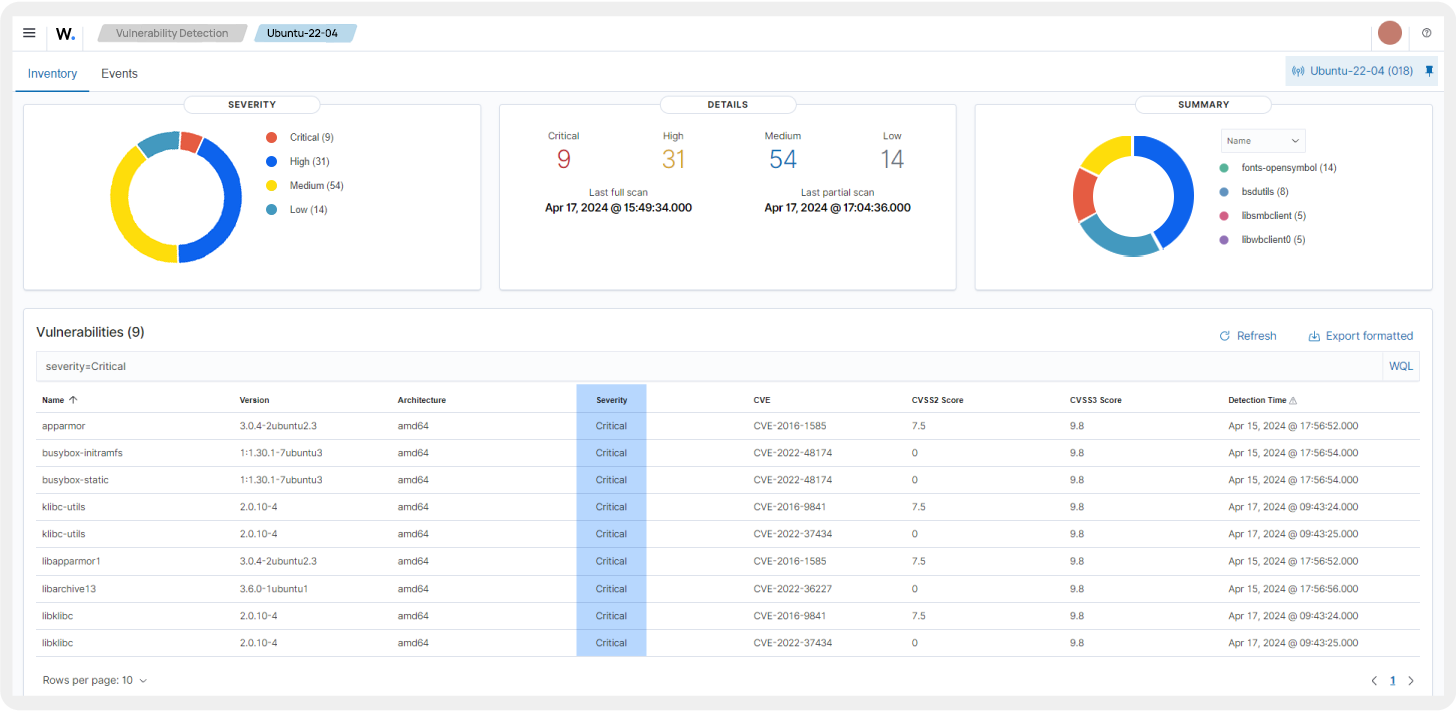
Task: Click the pin icon beside Ubuntu-22-04 agent
Action: (1429, 71)
